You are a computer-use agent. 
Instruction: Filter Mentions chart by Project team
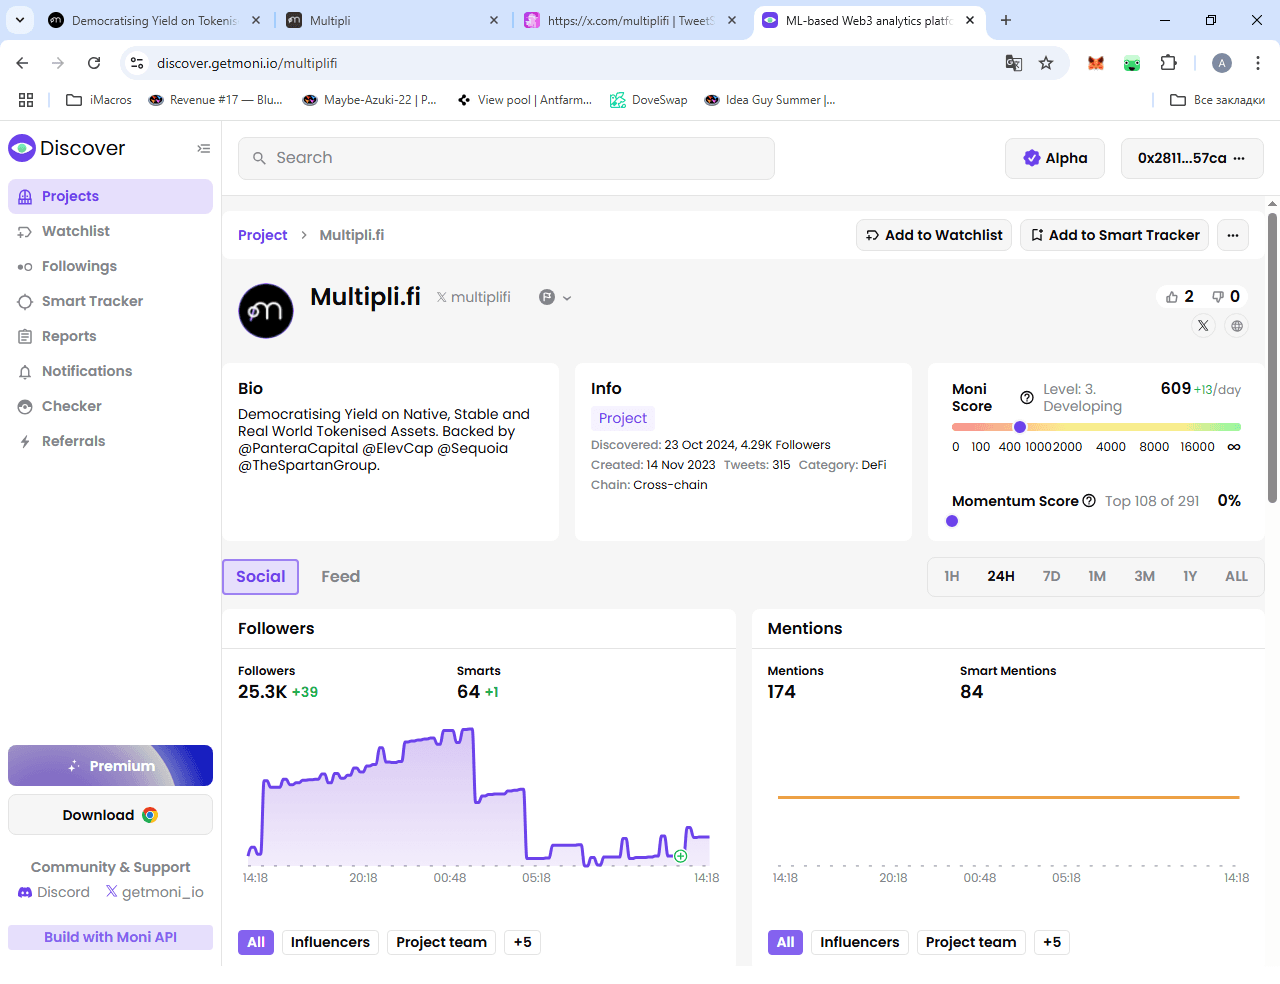971,942
